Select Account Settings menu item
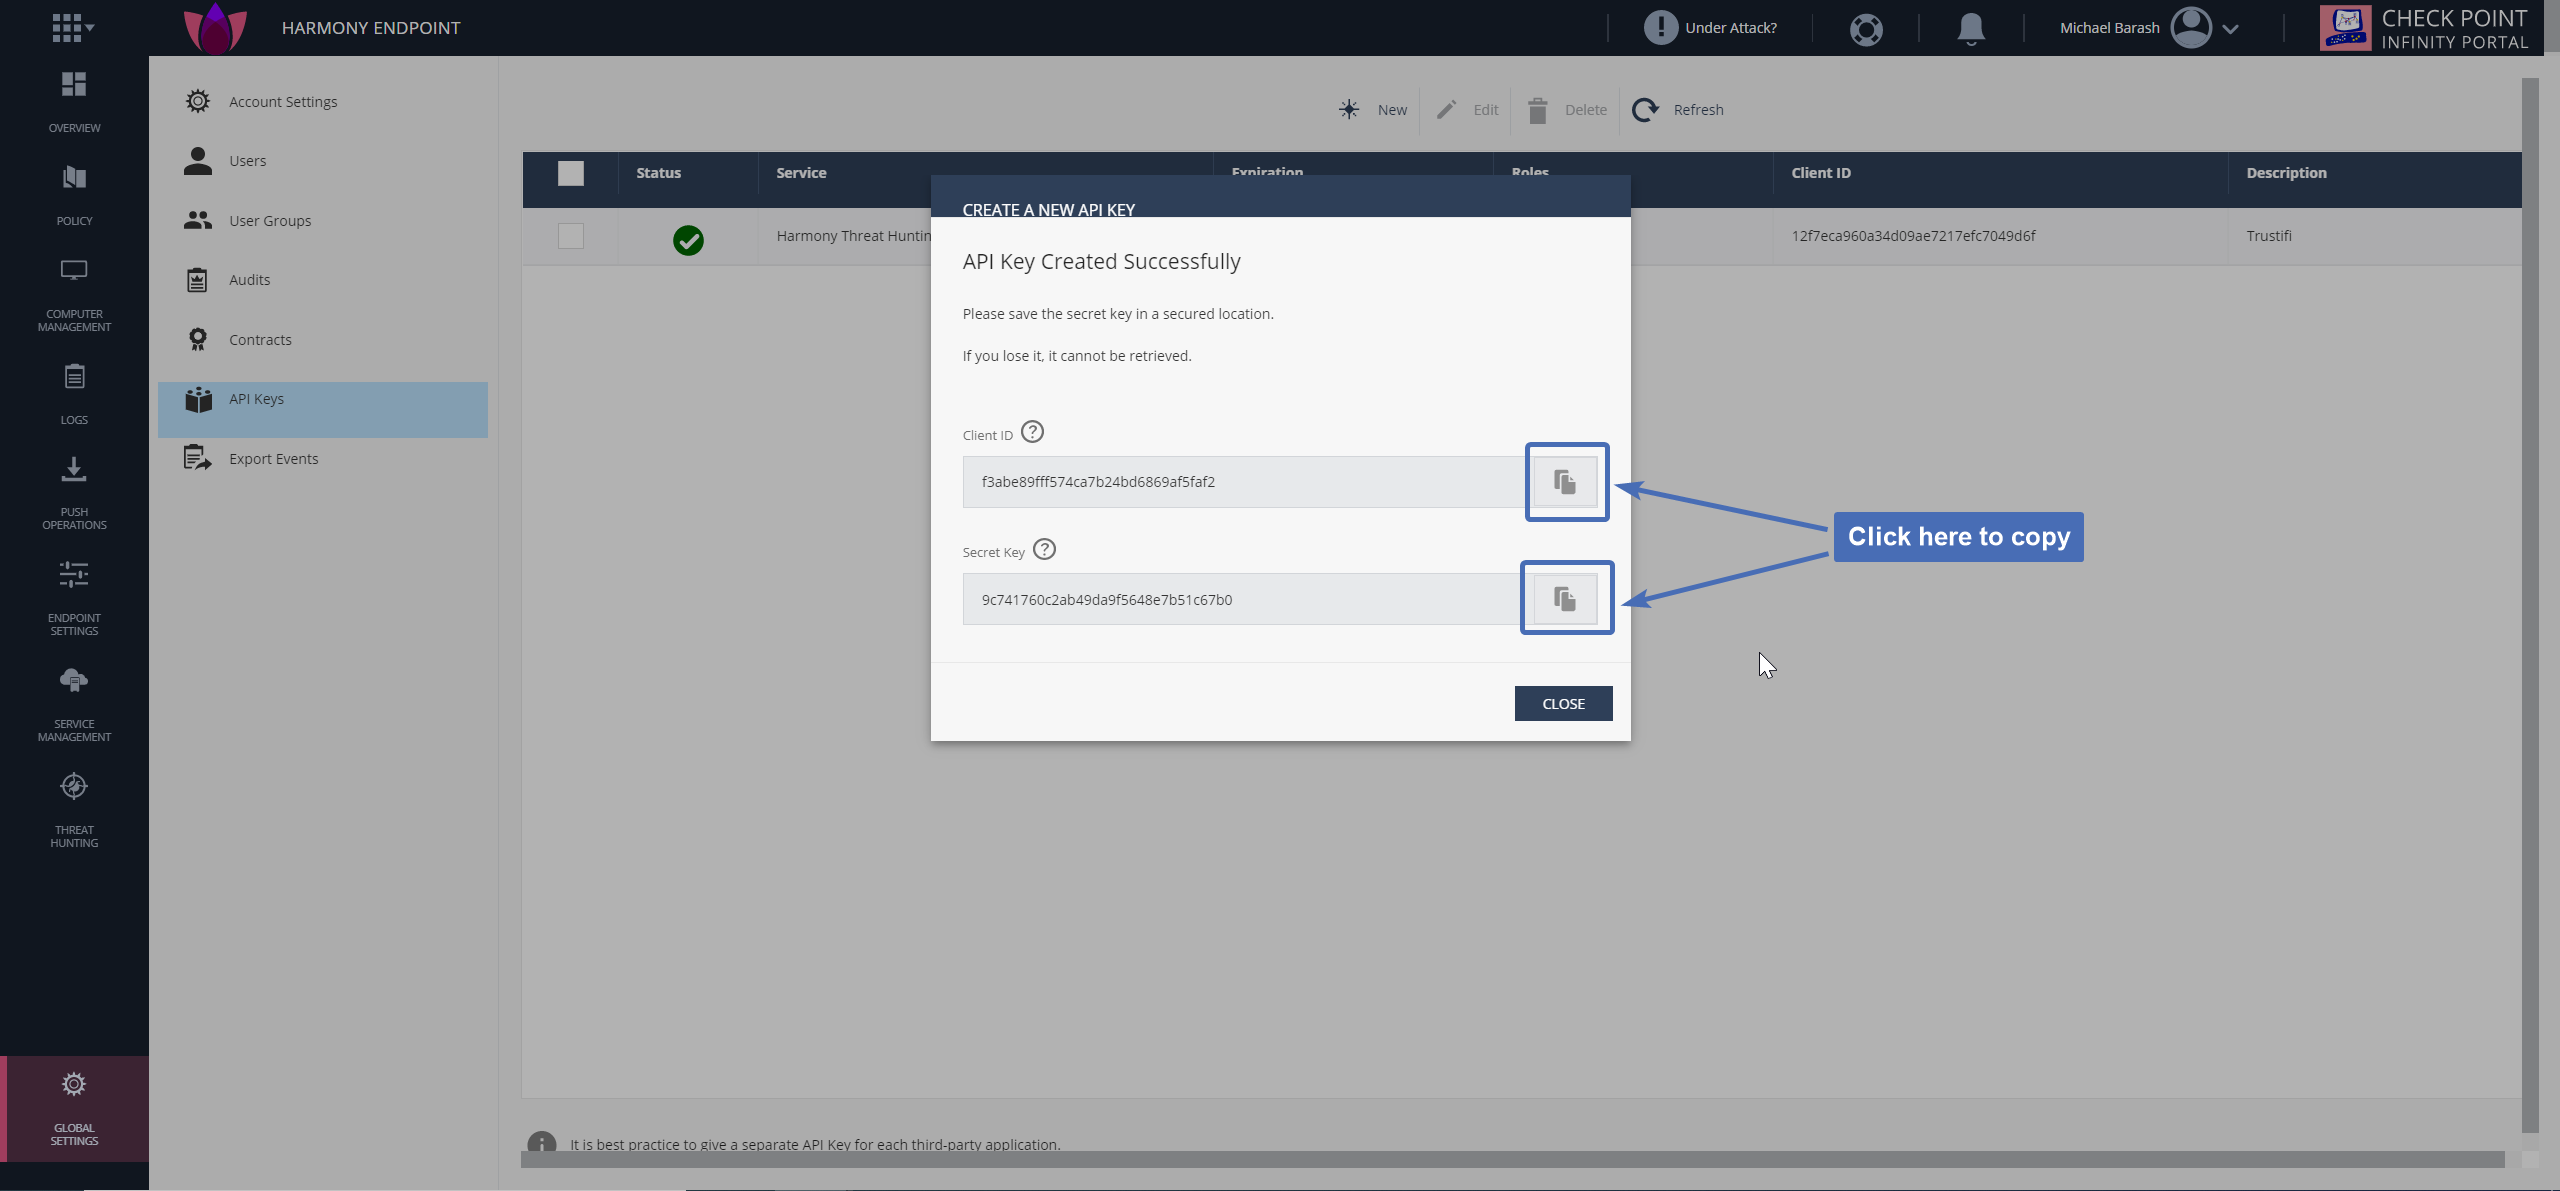 322,102
